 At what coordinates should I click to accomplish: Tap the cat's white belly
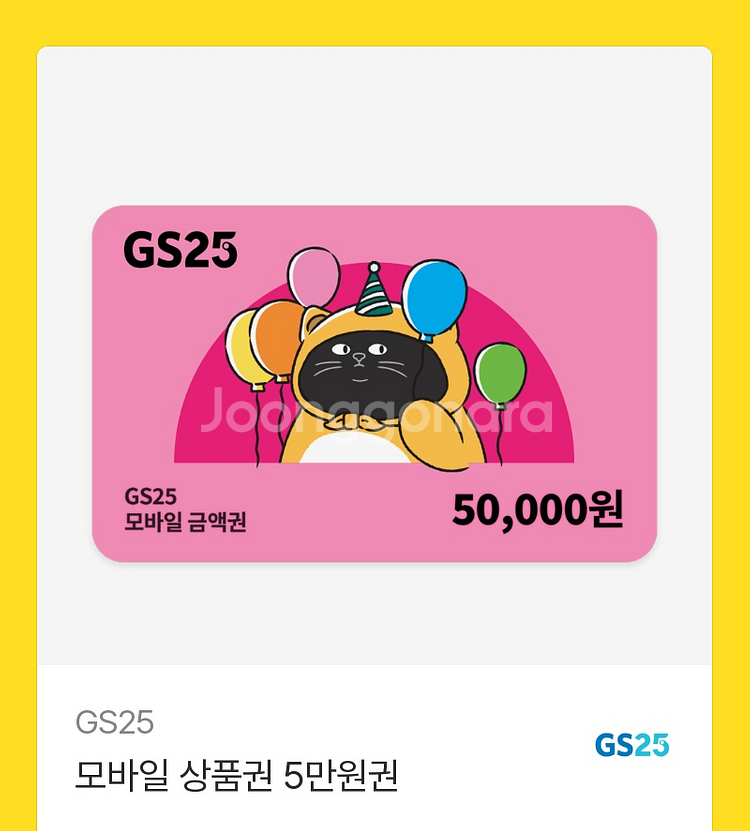[x=355, y=448]
